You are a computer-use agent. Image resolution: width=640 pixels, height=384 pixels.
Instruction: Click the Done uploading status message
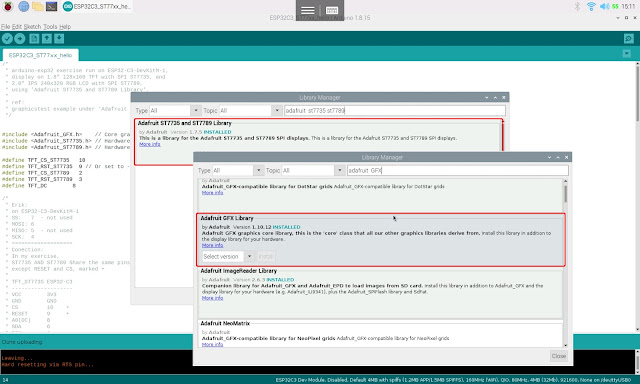22,342
